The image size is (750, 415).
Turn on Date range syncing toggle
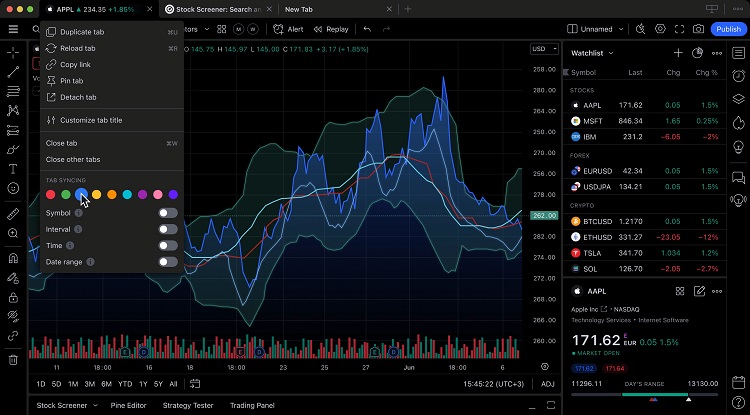[x=167, y=262]
